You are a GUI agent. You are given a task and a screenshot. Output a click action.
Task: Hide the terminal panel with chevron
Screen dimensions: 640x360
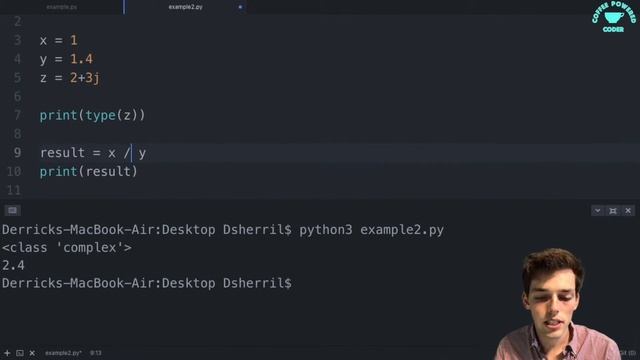coord(598,211)
